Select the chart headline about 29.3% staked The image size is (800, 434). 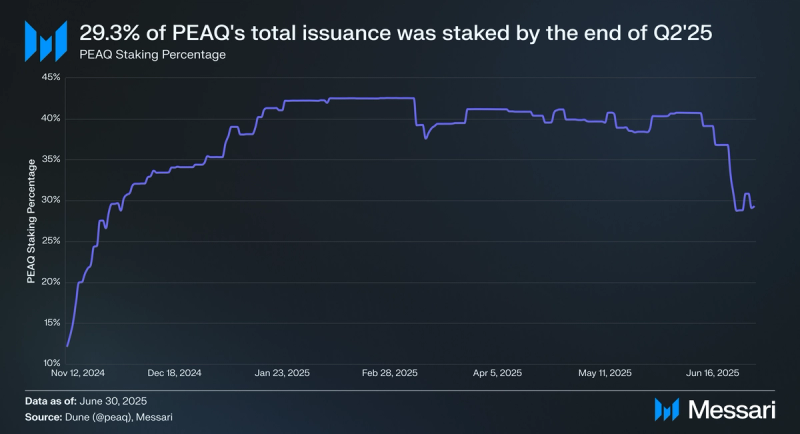tap(395, 33)
